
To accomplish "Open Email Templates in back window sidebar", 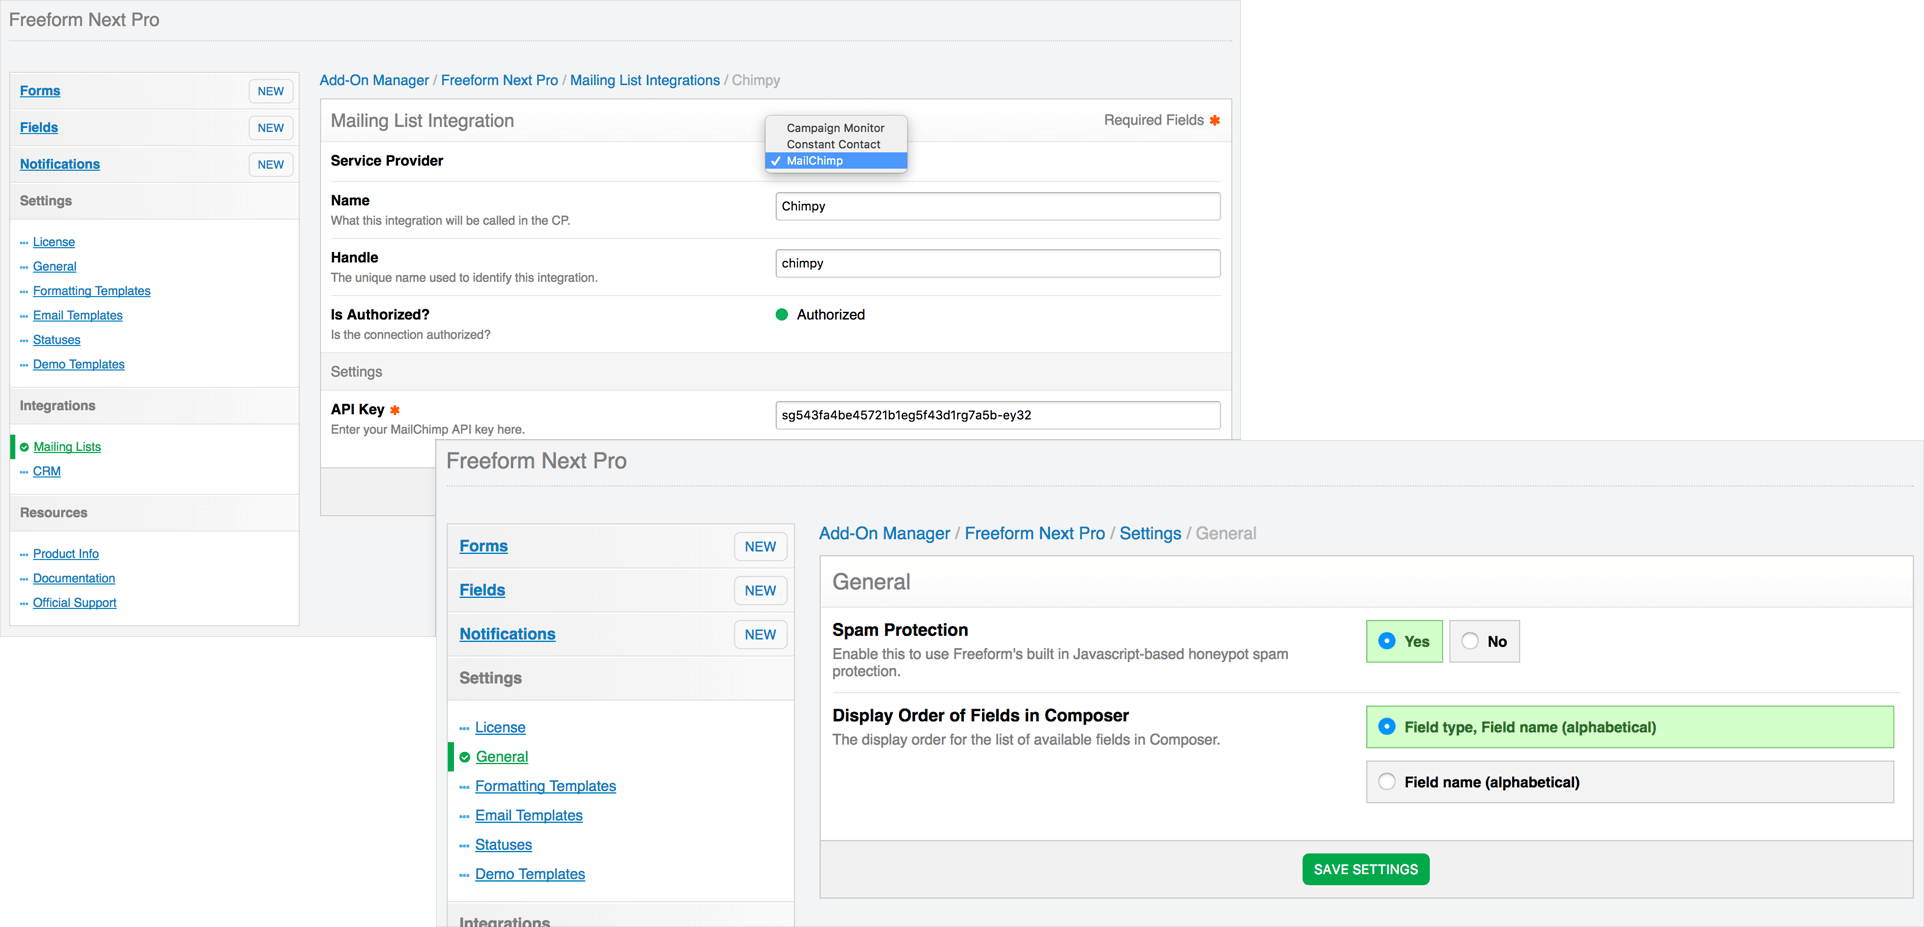I will point(78,316).
